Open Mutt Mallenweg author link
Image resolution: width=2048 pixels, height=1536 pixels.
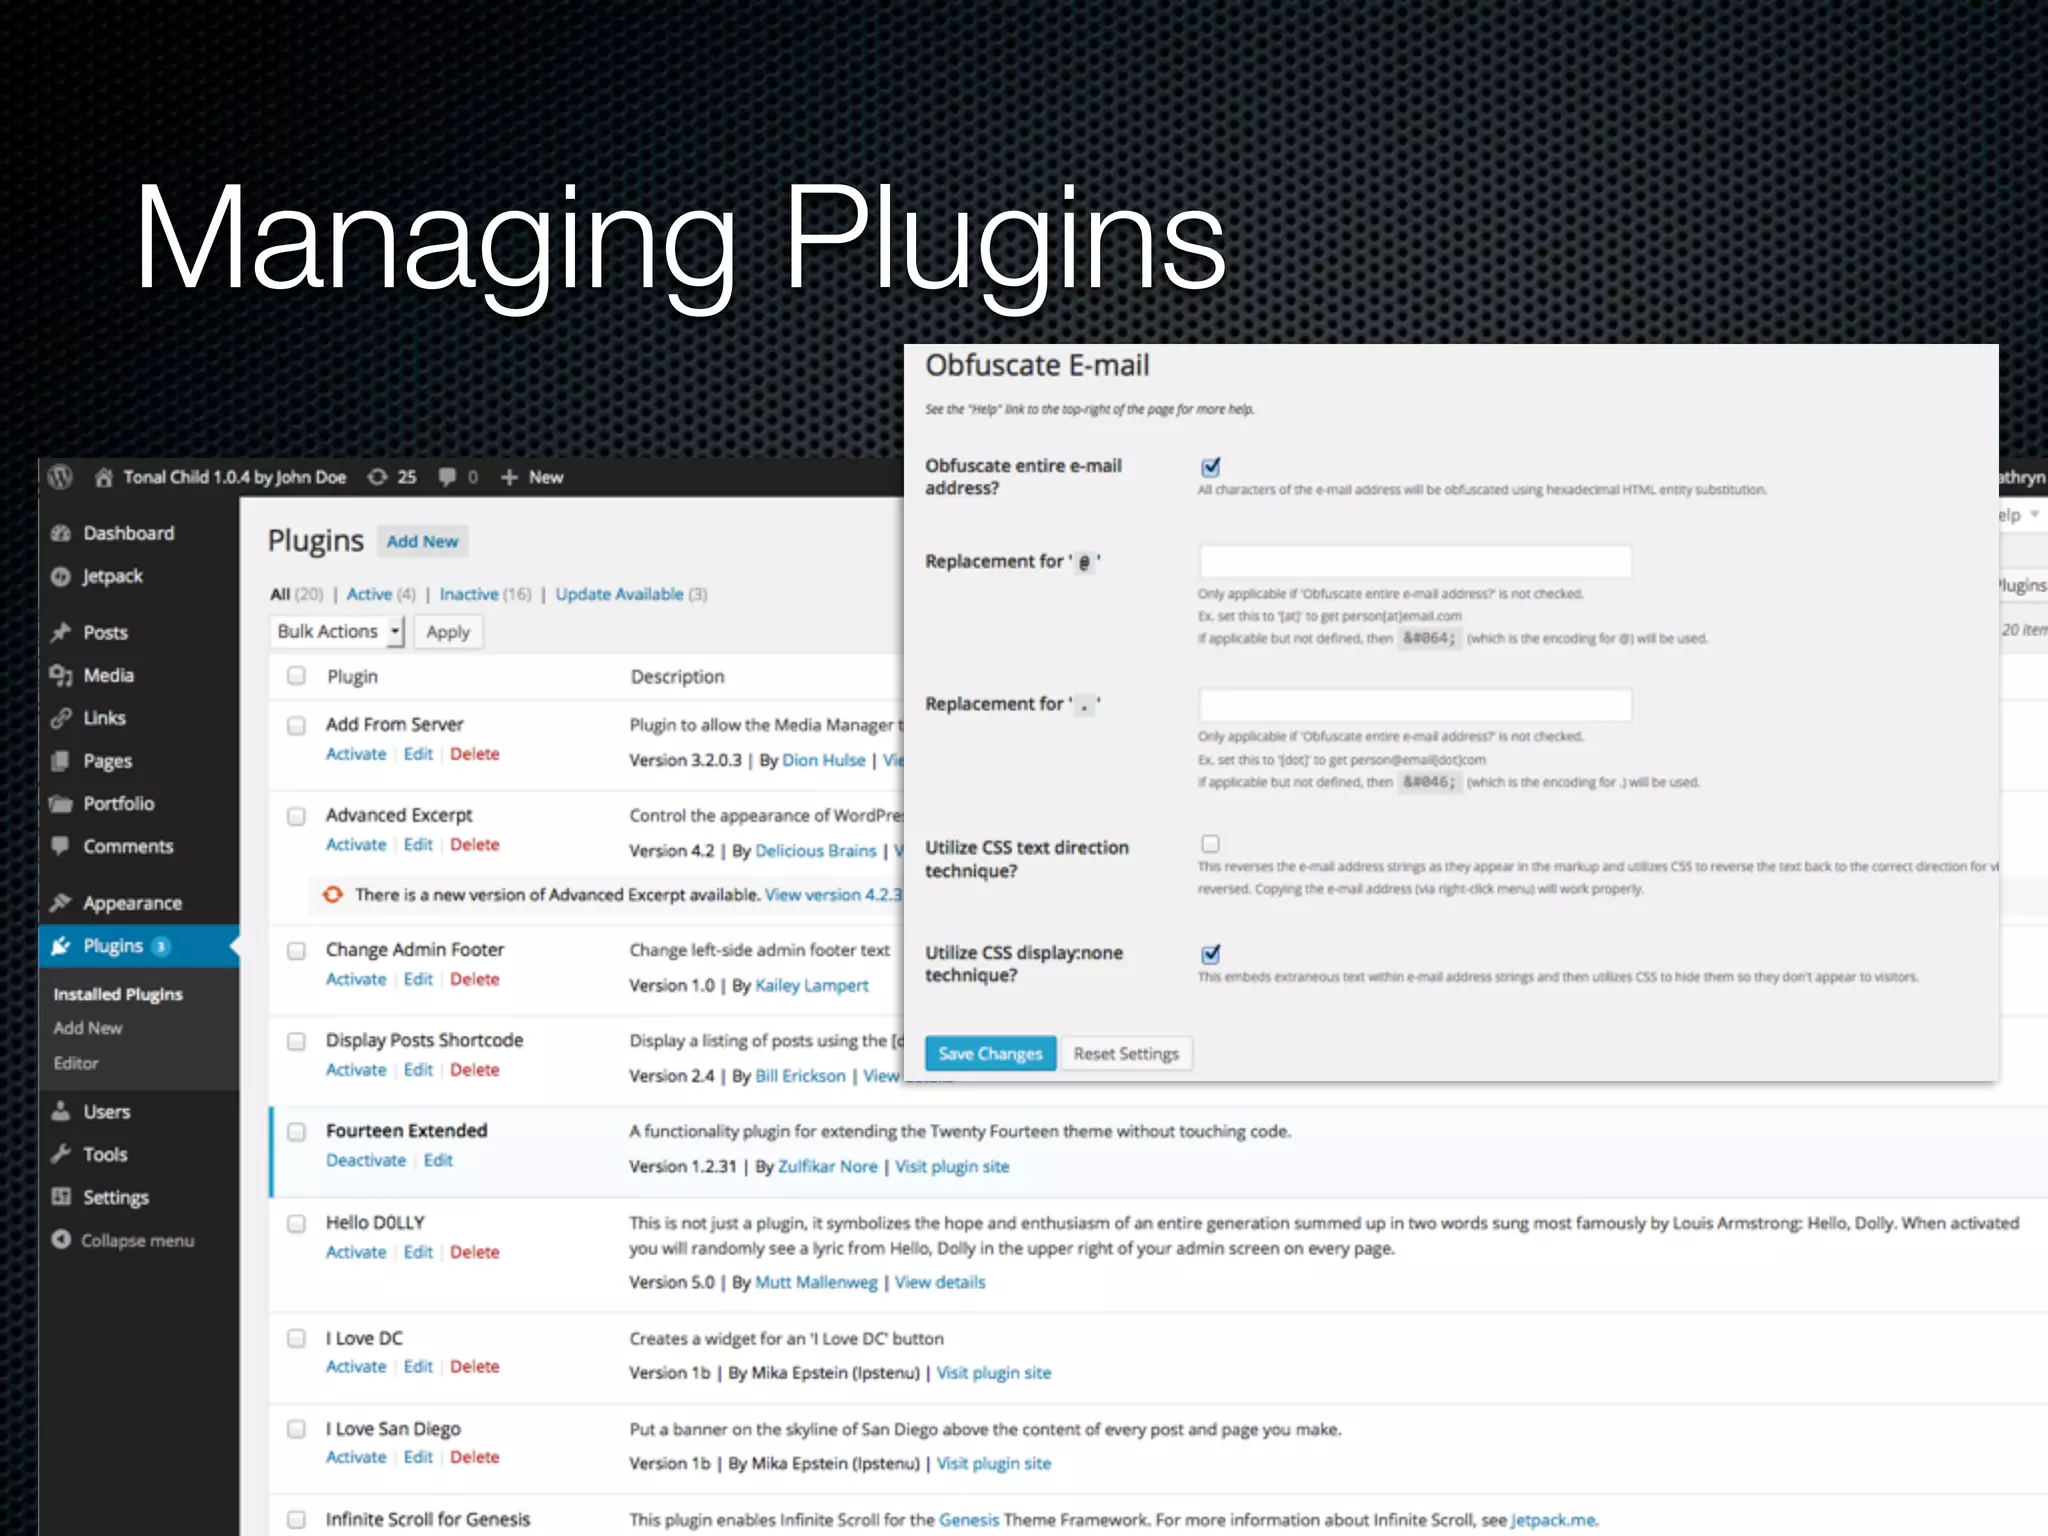pos(816,1282)
